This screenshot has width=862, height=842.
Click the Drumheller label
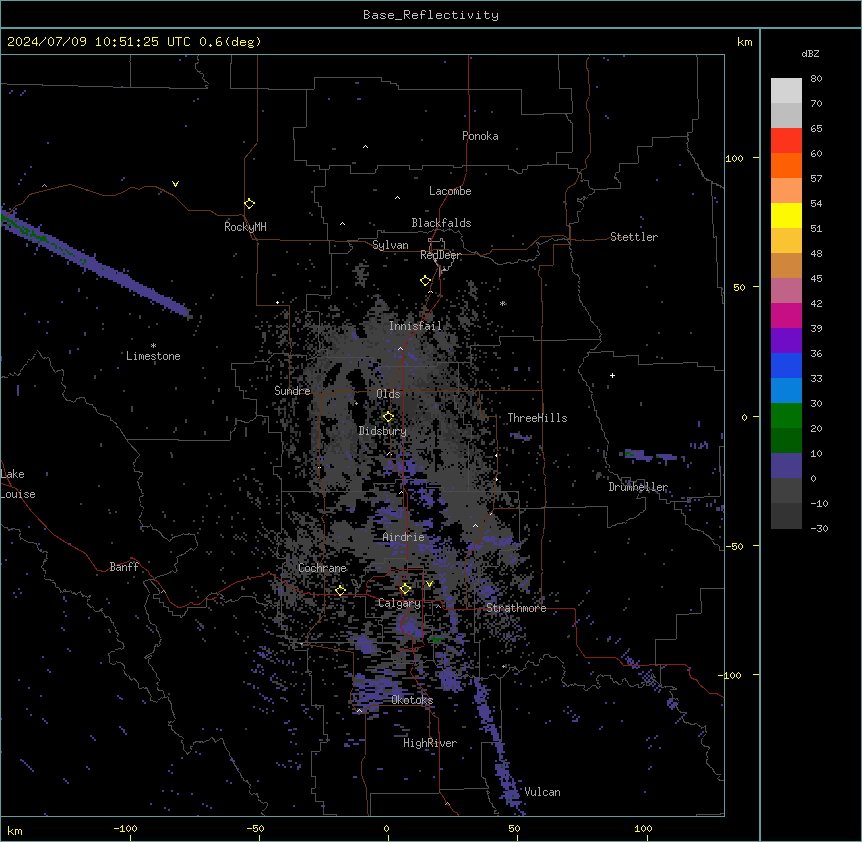[x=638, y=487]
